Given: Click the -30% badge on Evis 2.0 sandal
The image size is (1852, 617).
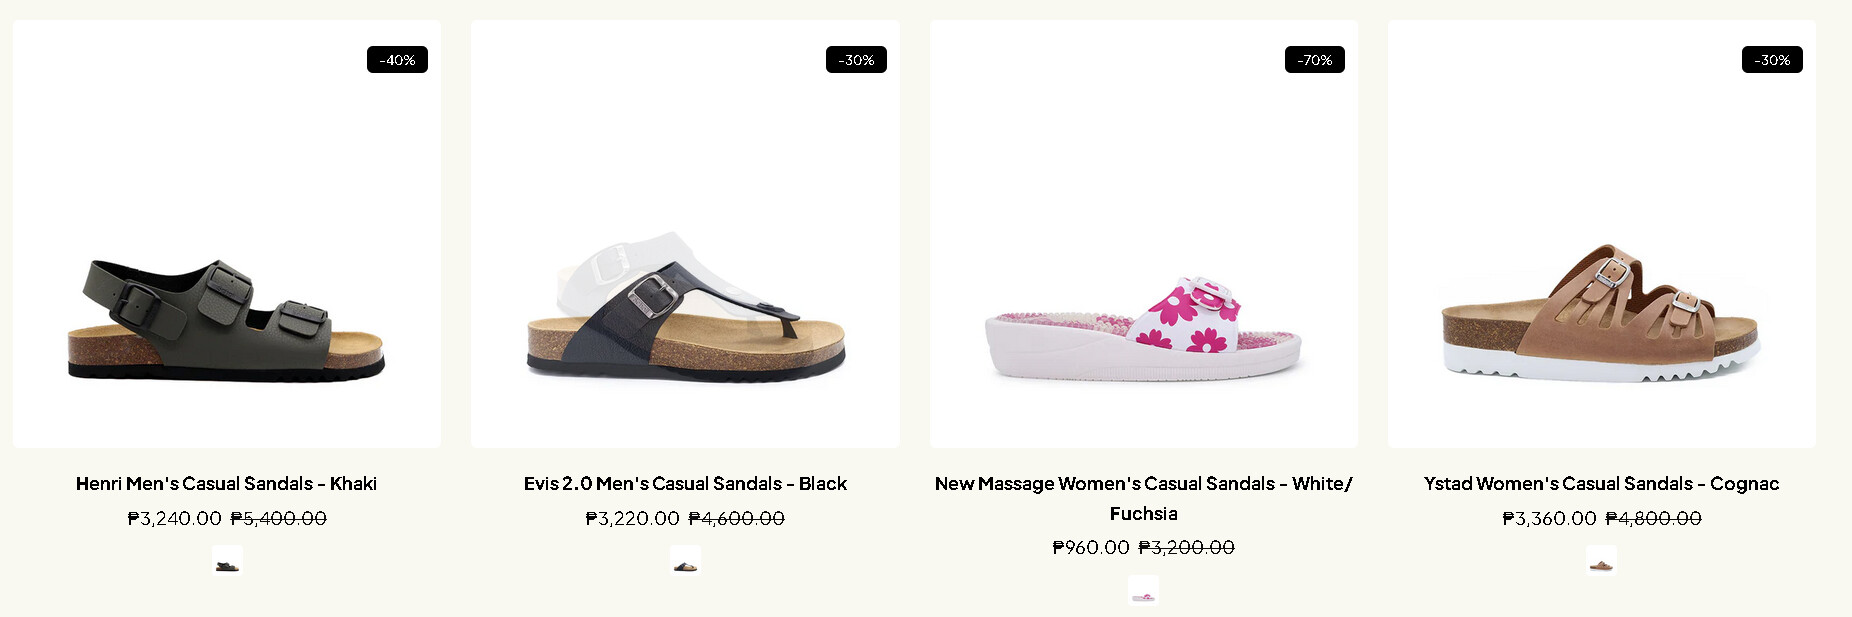Looking at the screenshot, I should click(x=856, y=60).
